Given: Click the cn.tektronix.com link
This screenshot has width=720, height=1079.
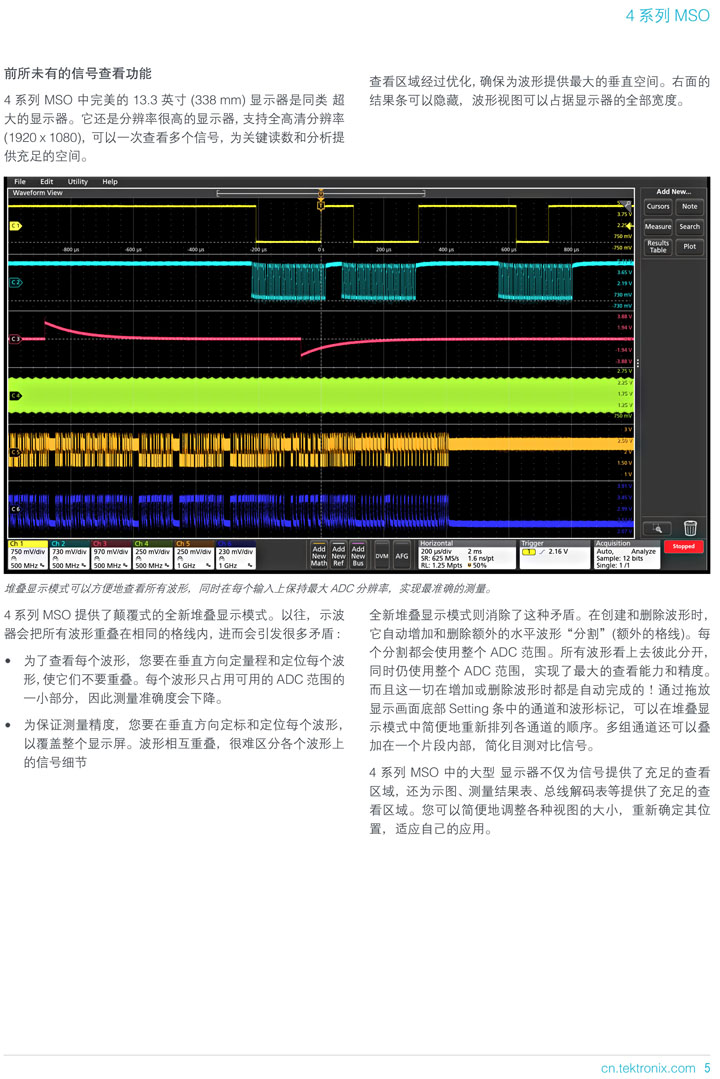Looking at the screenshot, I should coord(648,1068).
